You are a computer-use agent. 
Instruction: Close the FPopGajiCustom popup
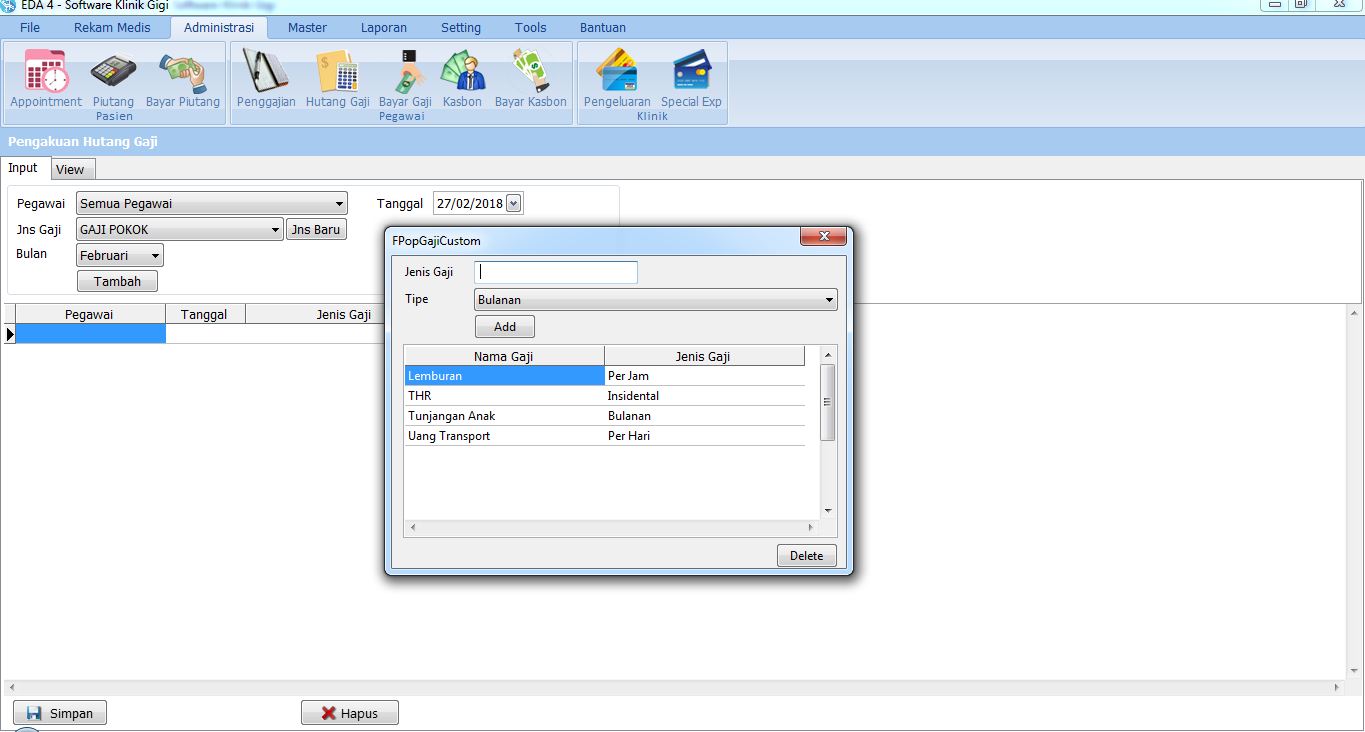[x=824, y=236]
